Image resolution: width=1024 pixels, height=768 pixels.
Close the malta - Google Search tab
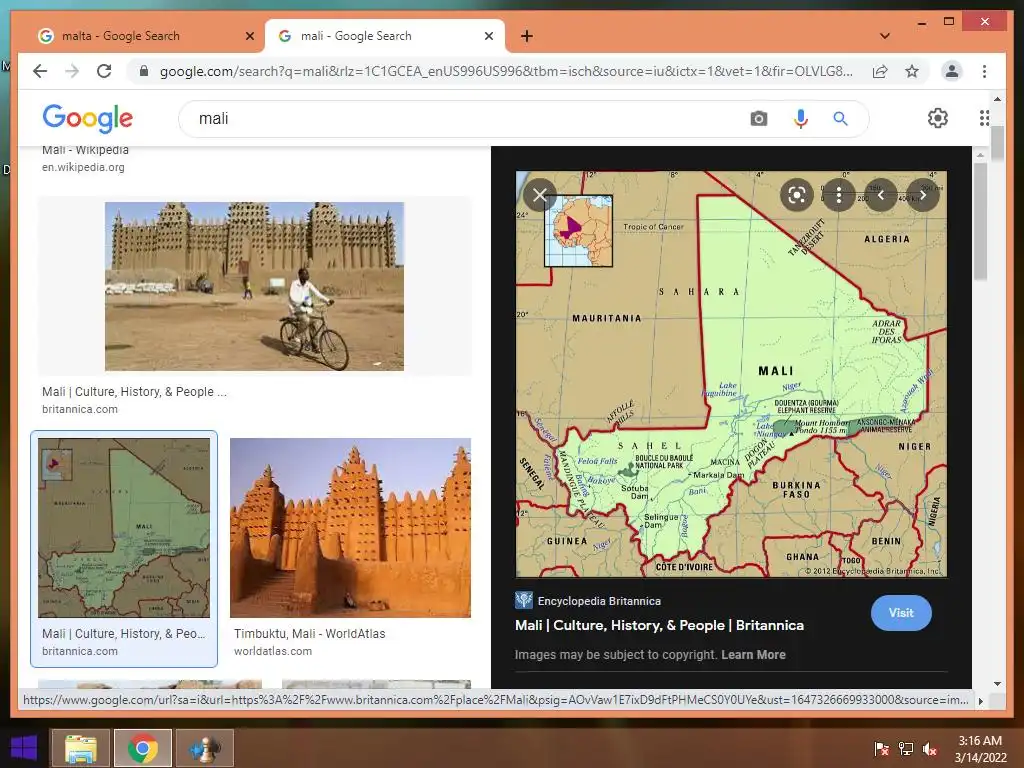point(249,36)
